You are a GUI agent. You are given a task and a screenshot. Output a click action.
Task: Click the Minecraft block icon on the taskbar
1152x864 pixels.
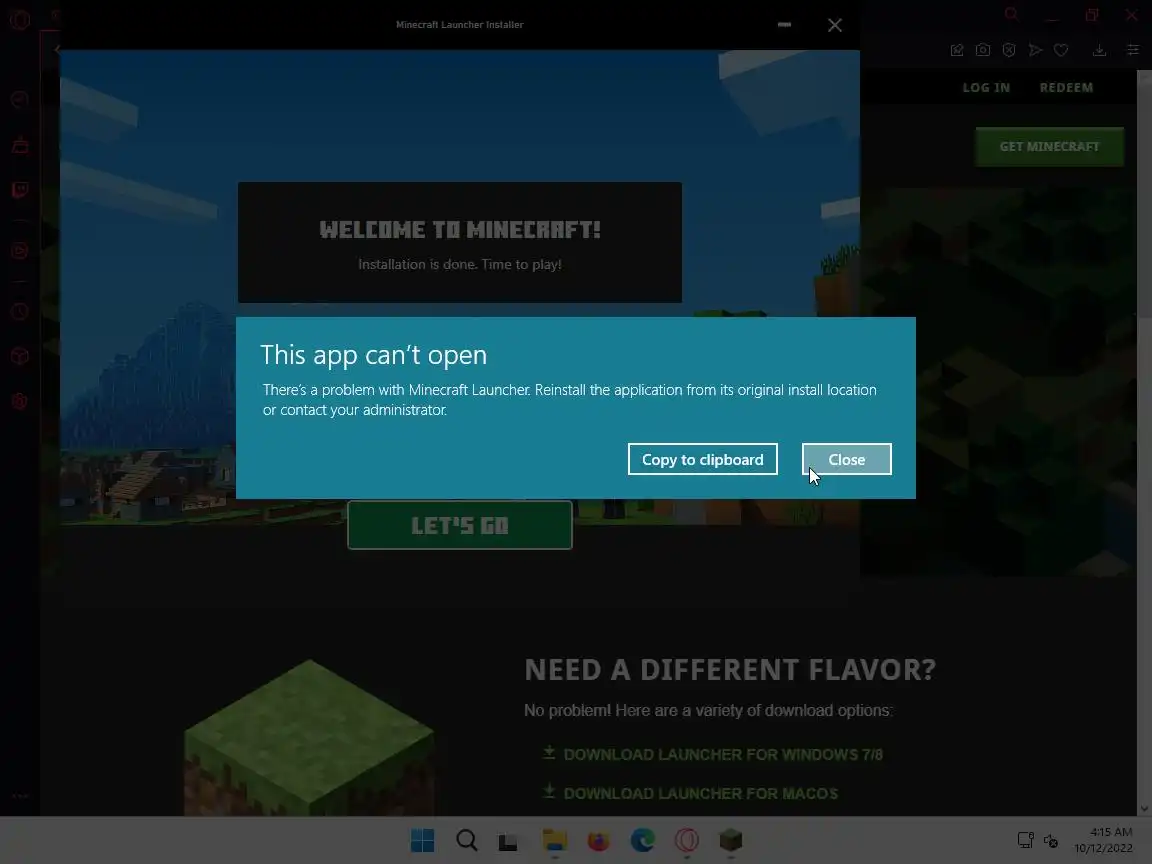point(731,840)
